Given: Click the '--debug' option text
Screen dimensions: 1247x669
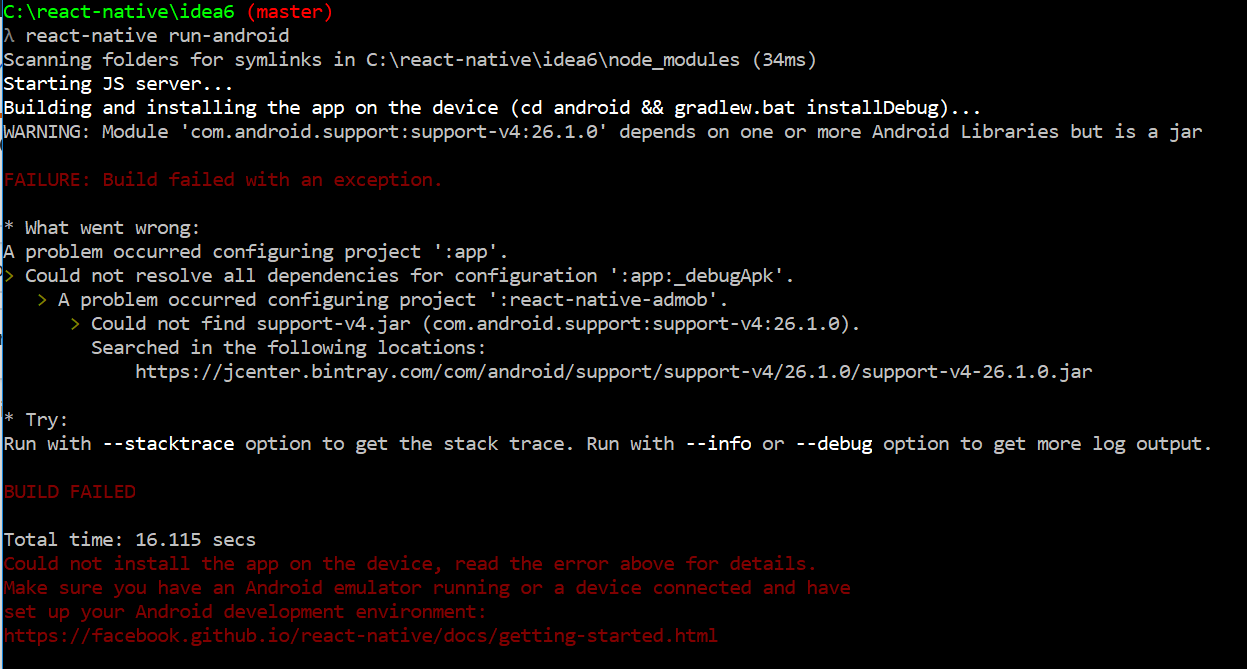Looking at the screenshot, I should pos(834,444).
